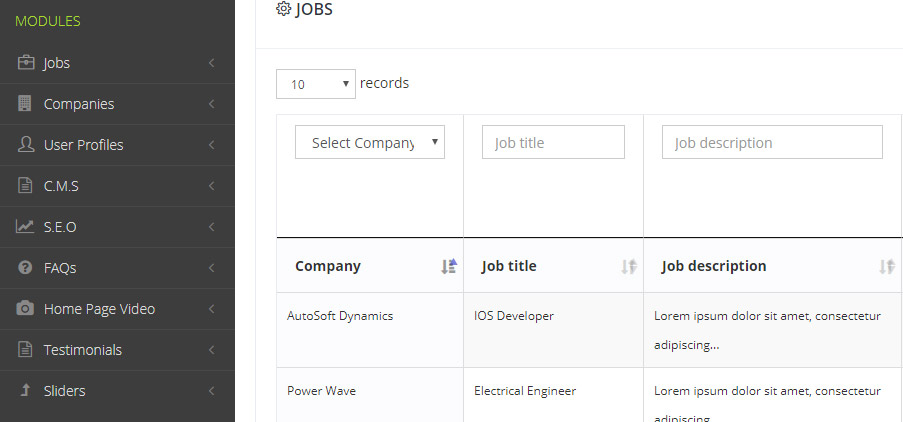Toggle sort on Job description column
Image resolution: width=903 pixels, height=422 pixels.
click(886, 266)
